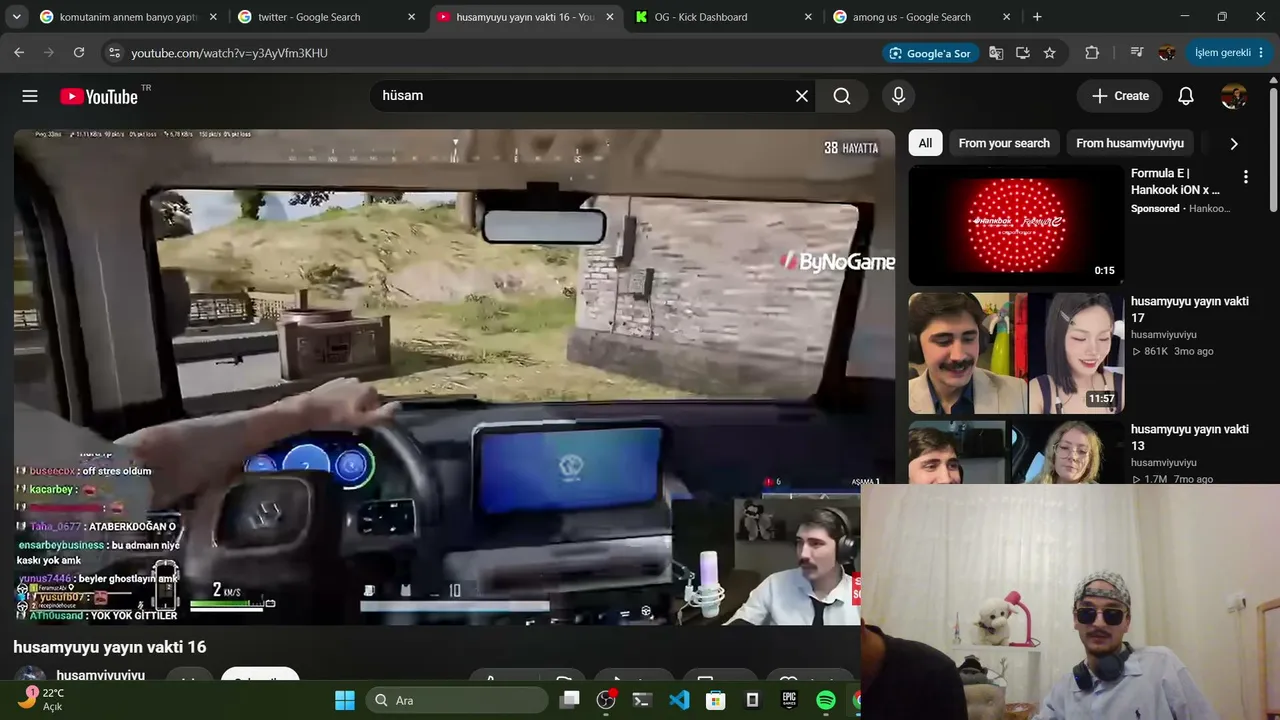Click the Formula E | Hankook iON title
This screenshot has width=1280, height=720.
click(1176, 181)
